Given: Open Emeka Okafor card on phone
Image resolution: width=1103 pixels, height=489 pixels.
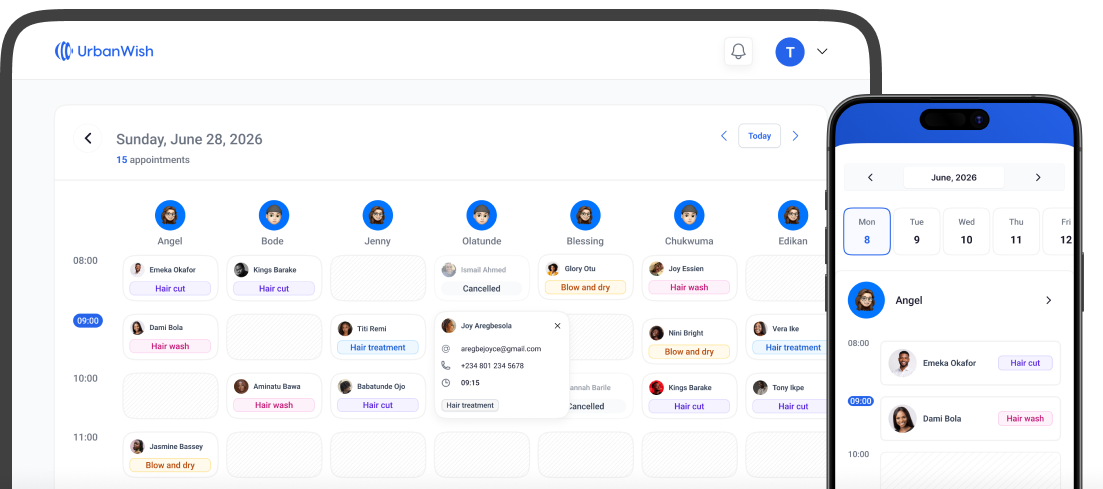Looking at the screenshot, I should 970,363.
